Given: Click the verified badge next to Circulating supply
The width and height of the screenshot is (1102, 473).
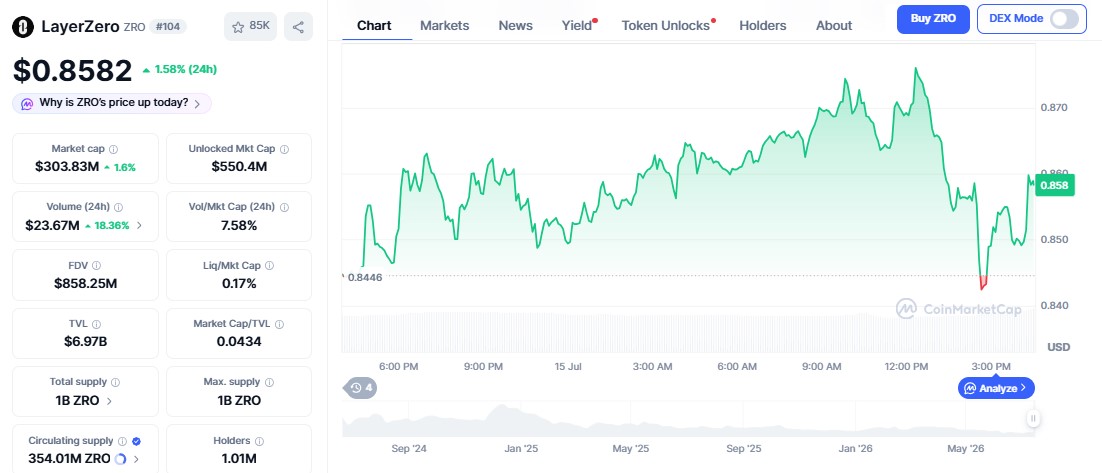Looking at the screenshot, I should pos(136,441).
